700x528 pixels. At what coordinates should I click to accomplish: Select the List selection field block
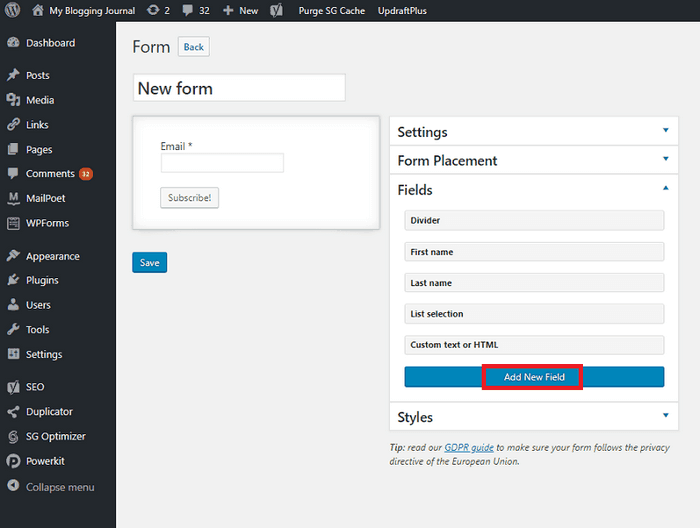click(x=534, y=314)
